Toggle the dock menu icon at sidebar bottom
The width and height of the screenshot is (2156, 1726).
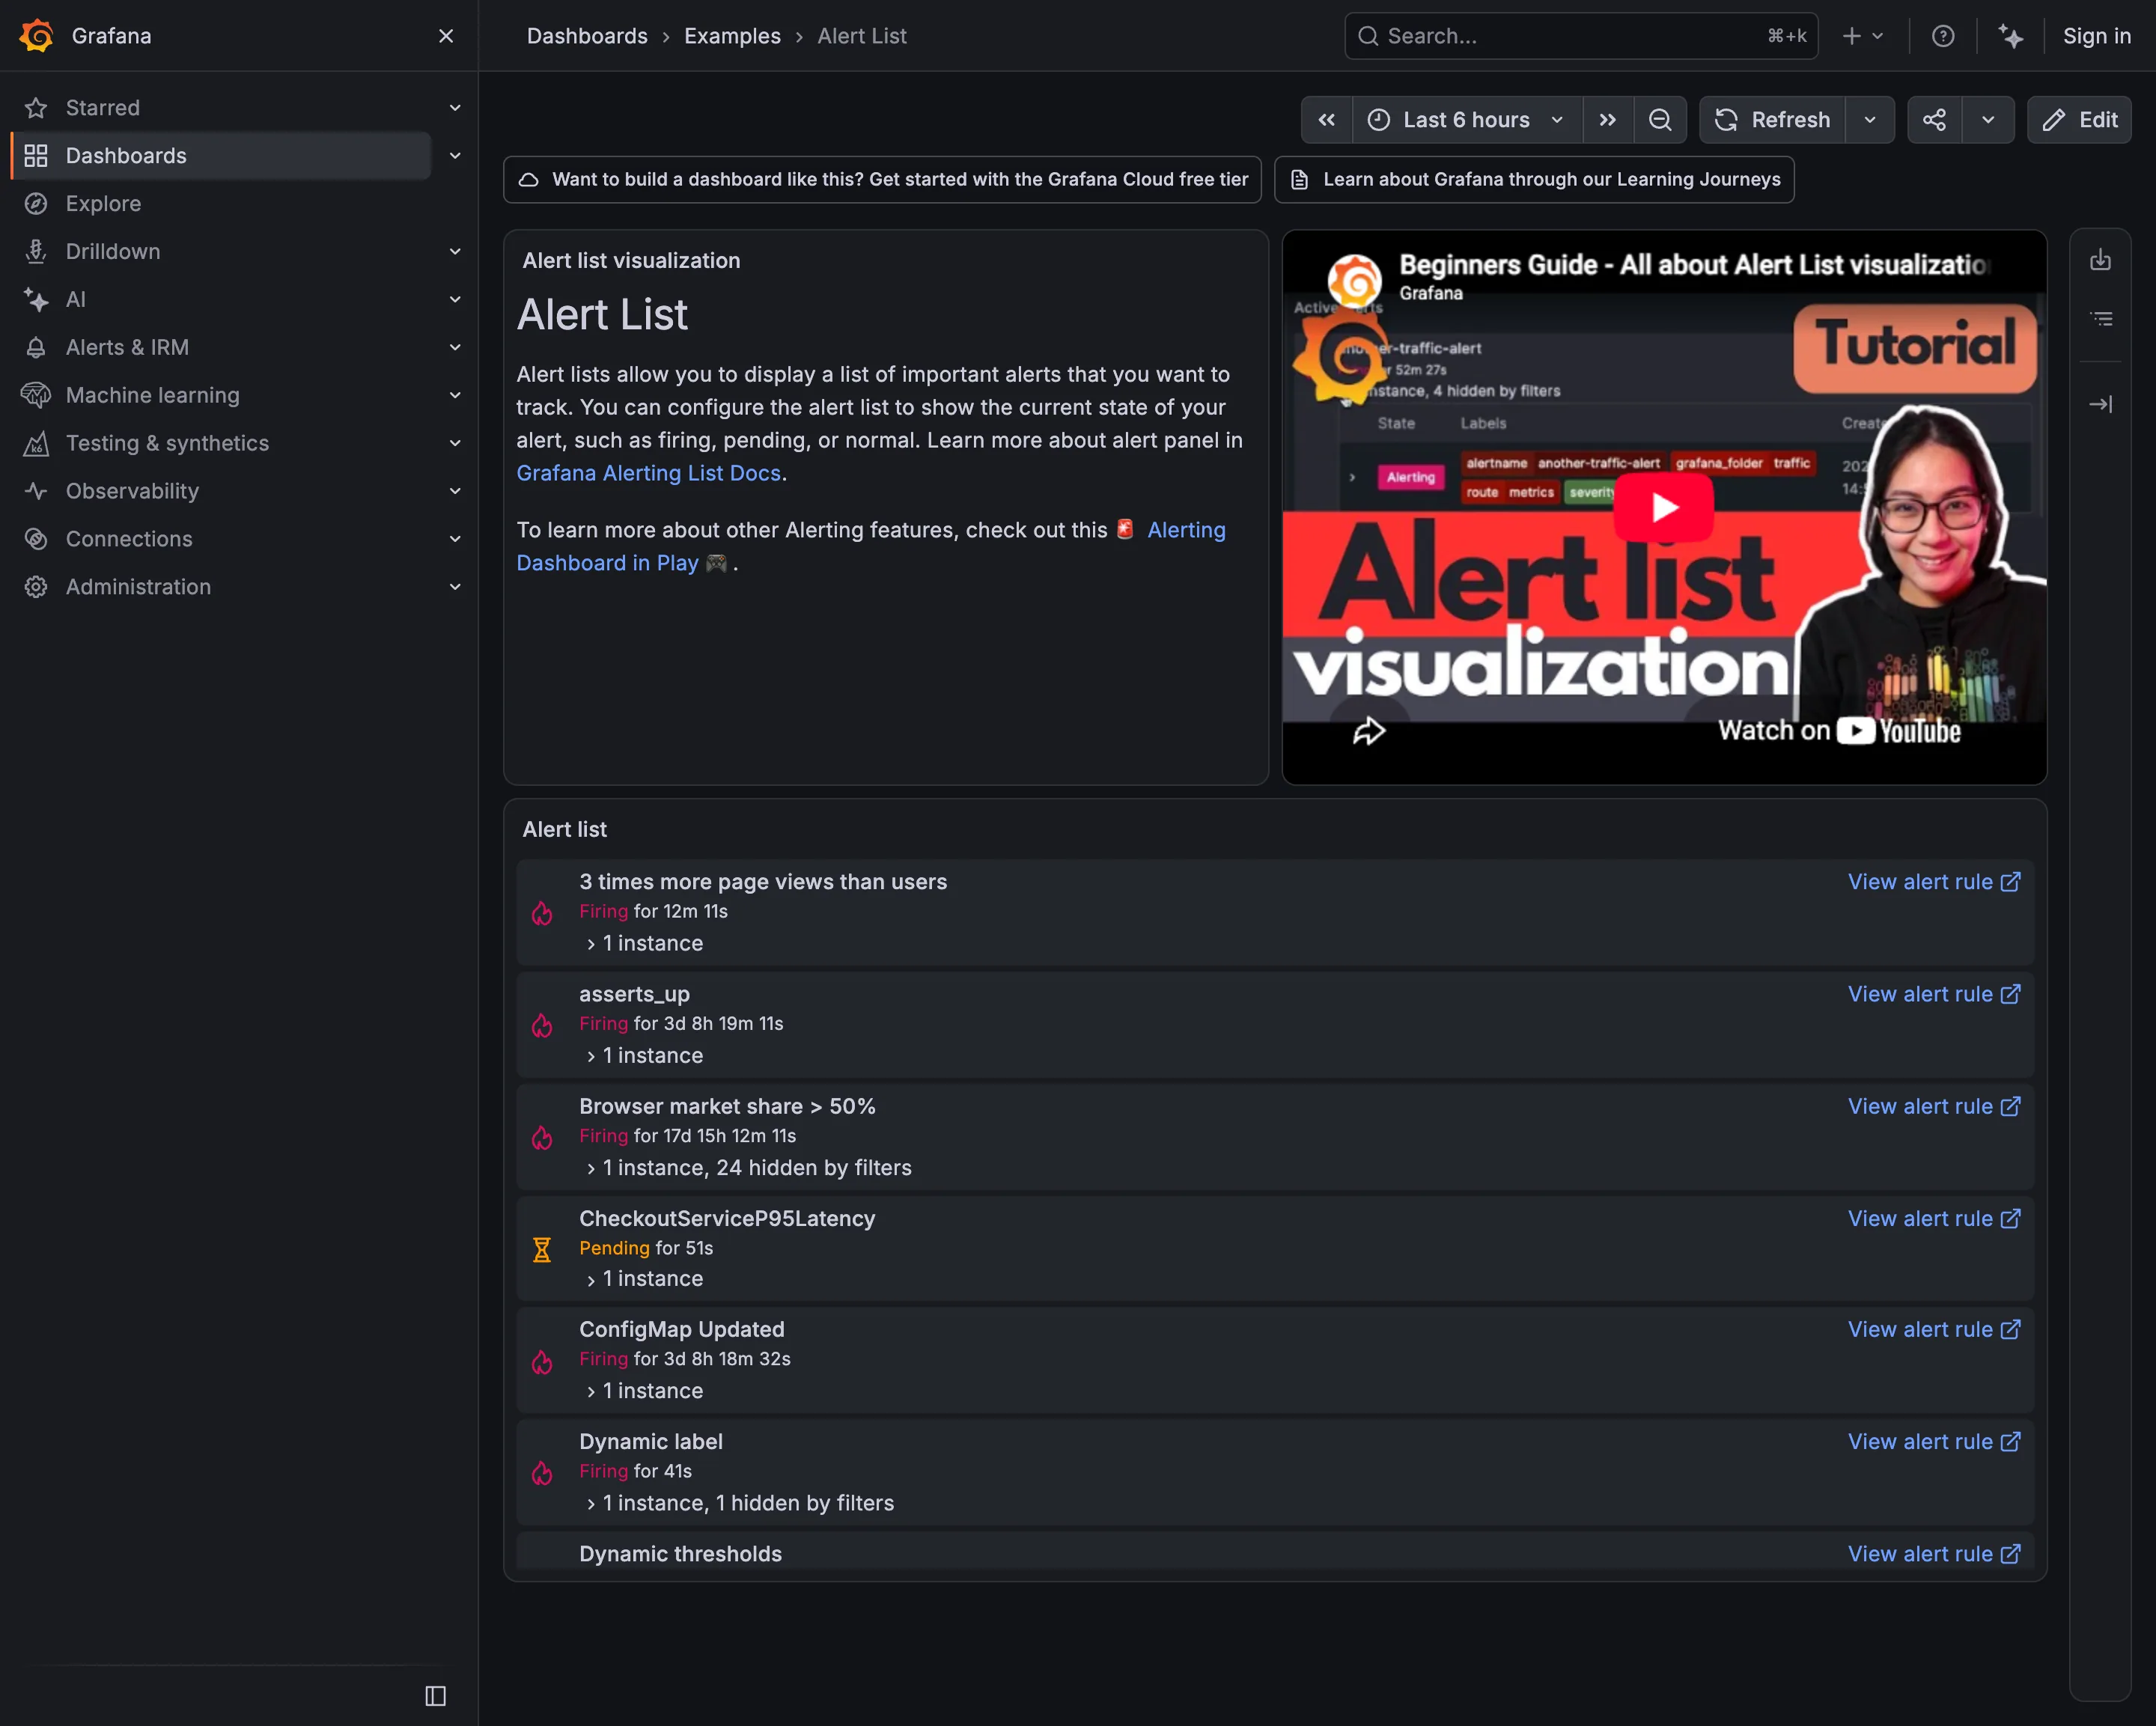pyautogui.click(x=435, y=1696)
